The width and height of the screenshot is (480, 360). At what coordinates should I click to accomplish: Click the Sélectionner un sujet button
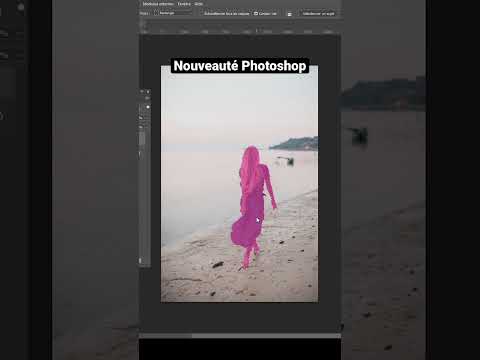[318, 14]
